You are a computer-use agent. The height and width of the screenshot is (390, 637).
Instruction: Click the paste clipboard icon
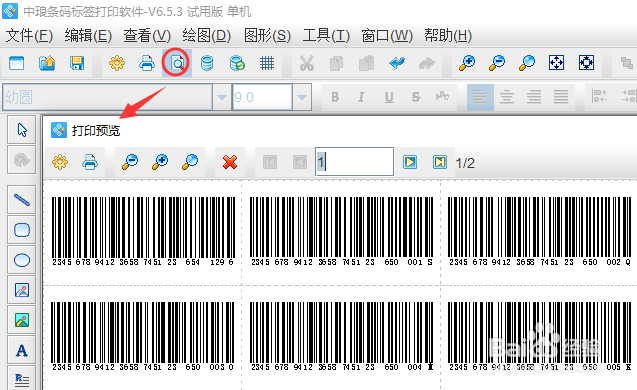(x=366, y=63)
